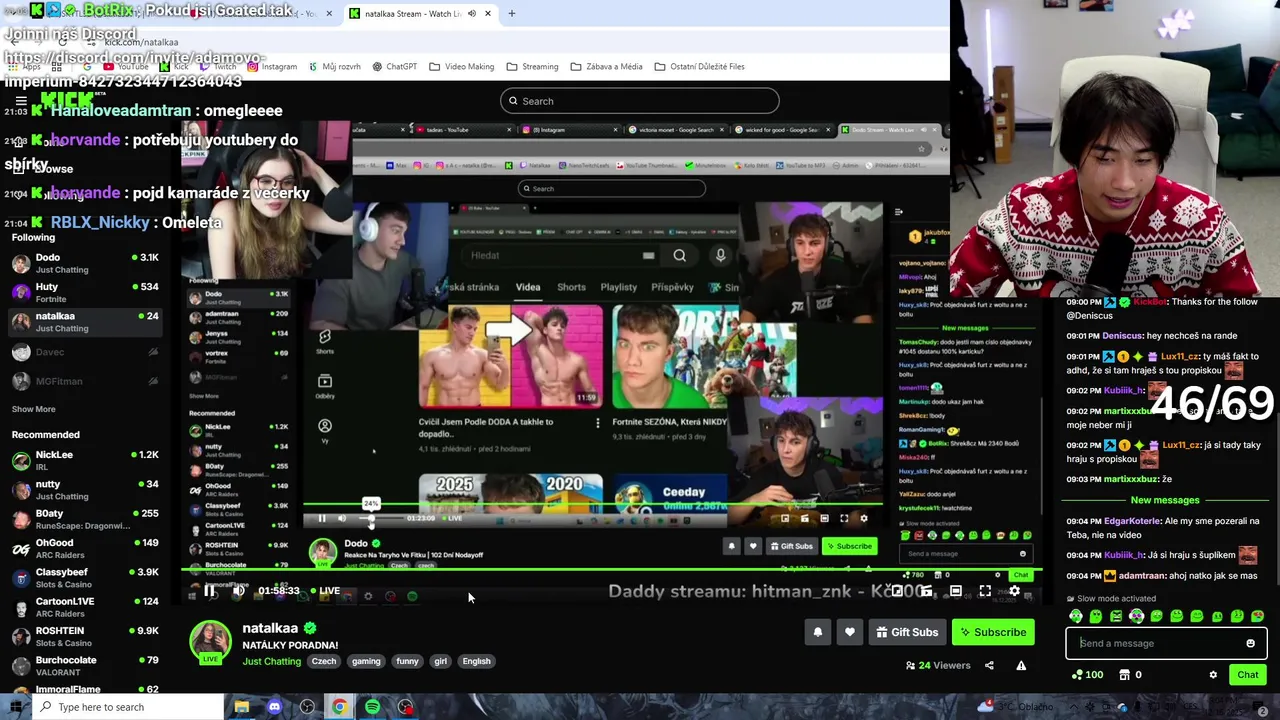Click natalkaa's live profile avatar
Screen dimensions: 1280x720
210,642
